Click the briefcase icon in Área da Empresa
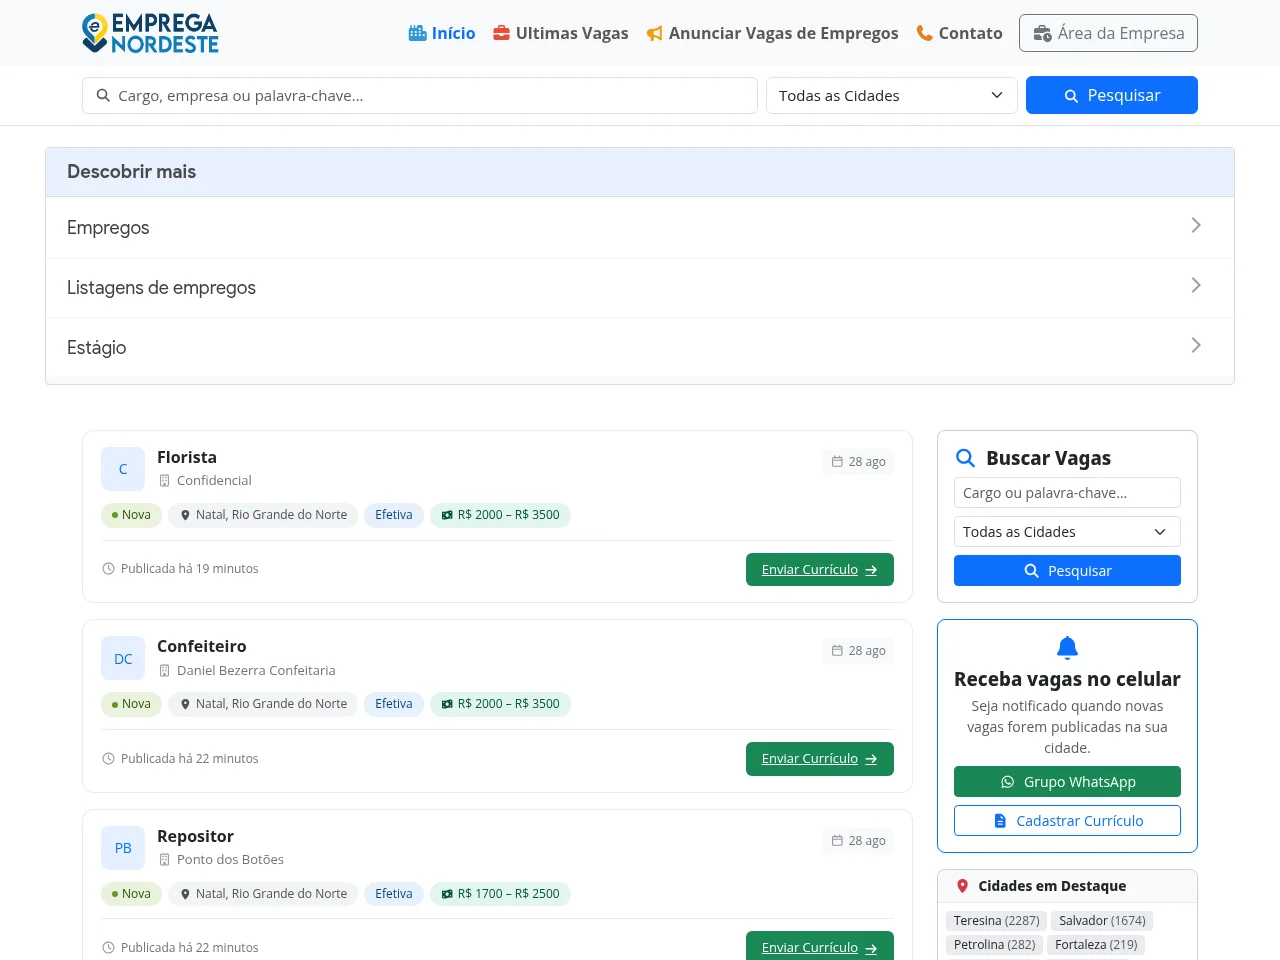The height and width of the screenshot is (960, 1280). tap(1042, 33)
